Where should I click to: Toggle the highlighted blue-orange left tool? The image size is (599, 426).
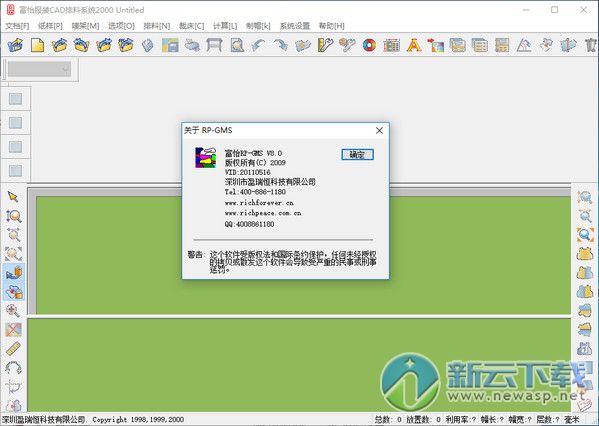pyautogui.click(x=14, y=273)
